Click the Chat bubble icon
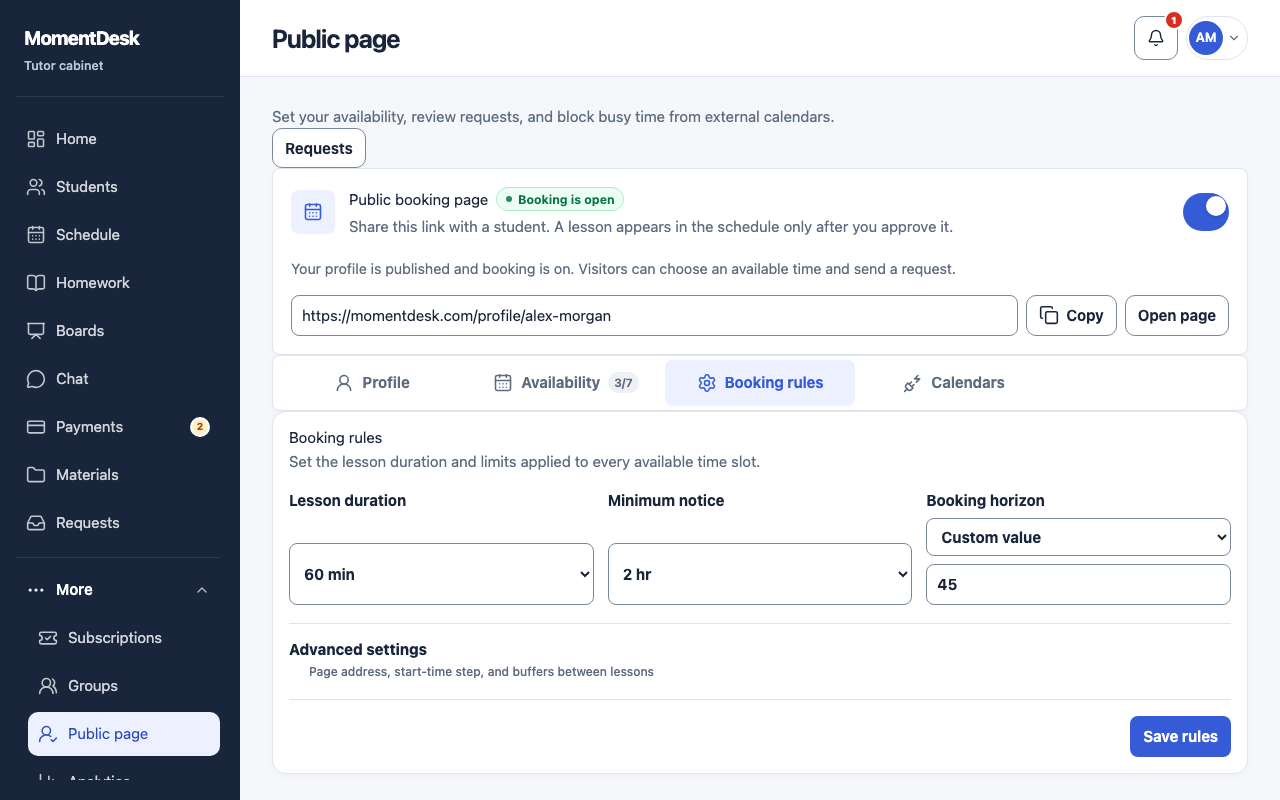Screen dimensions: 1280x800 36,379
